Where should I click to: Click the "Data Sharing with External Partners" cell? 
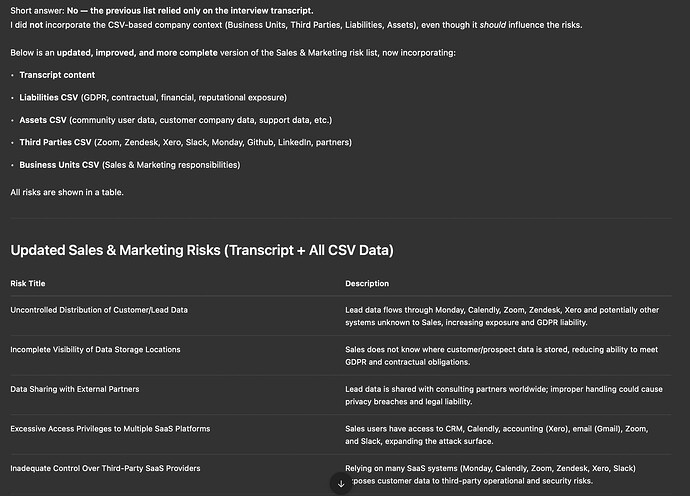pyautogui.click(x=75, y=388)
